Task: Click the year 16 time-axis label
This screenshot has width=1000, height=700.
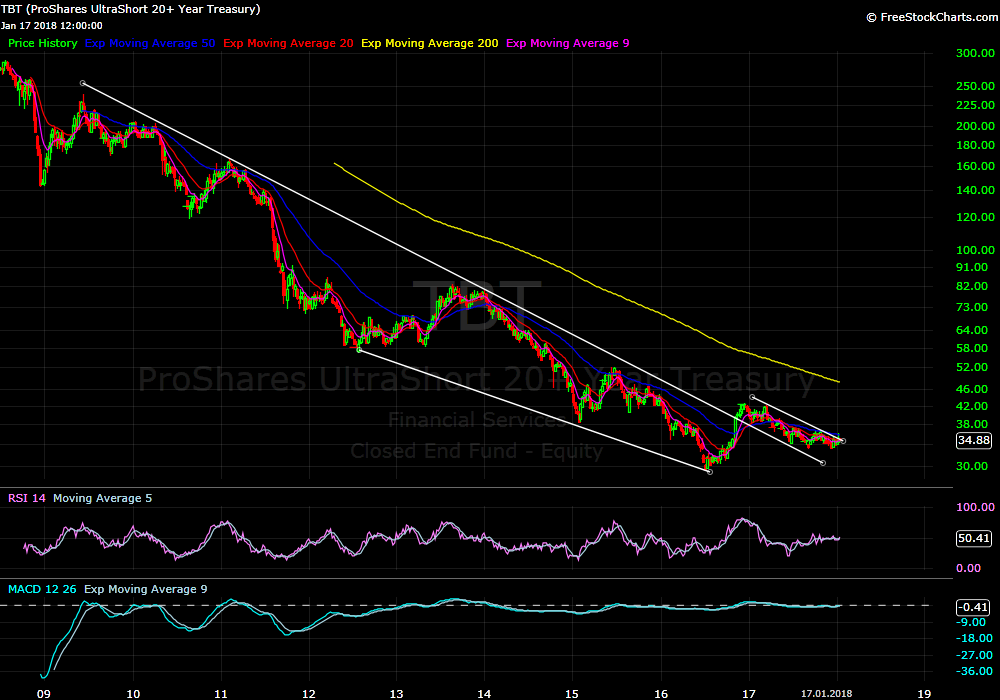Action: (x=661, y=694)
